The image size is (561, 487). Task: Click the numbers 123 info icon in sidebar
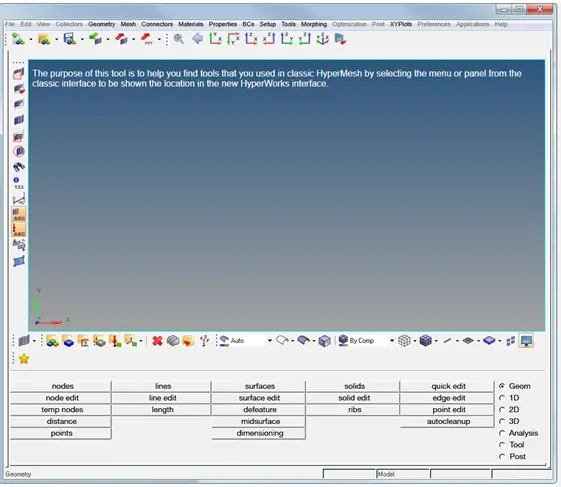coord(18,183)
